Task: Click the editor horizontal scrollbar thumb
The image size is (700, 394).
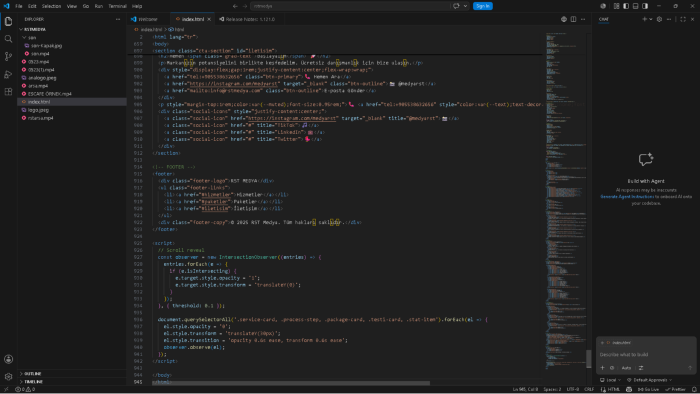Action: 291,383
